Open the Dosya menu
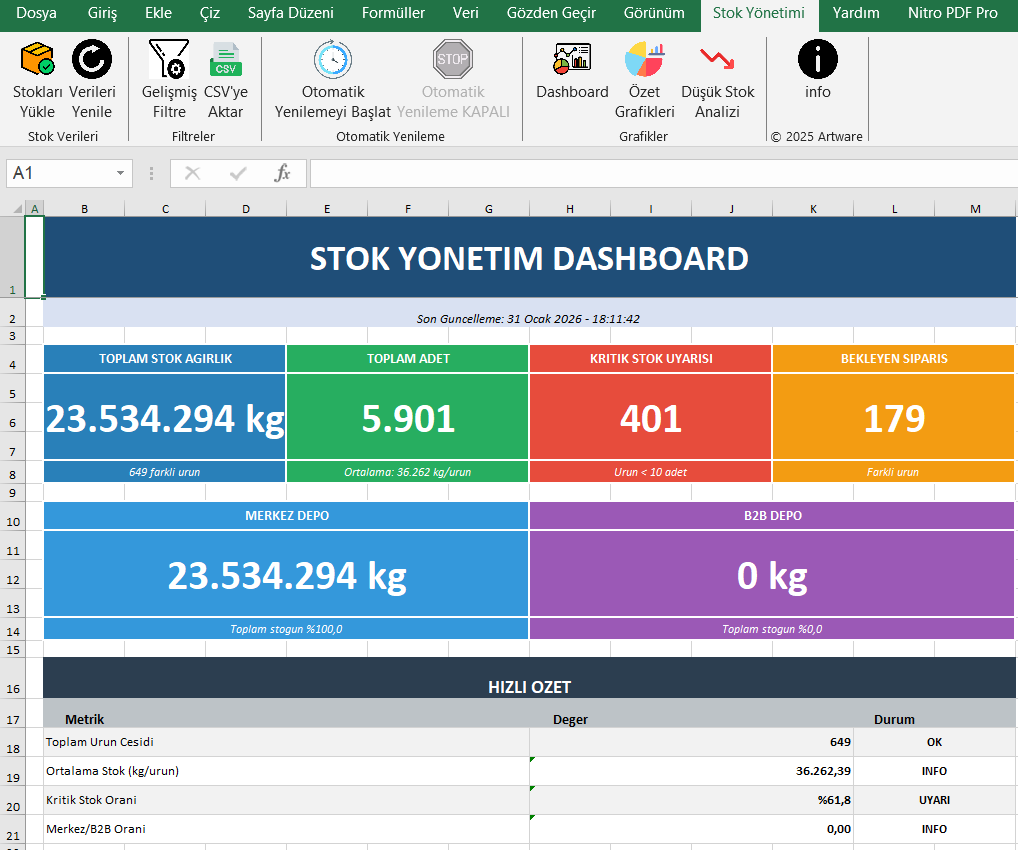 click(38, 14)
